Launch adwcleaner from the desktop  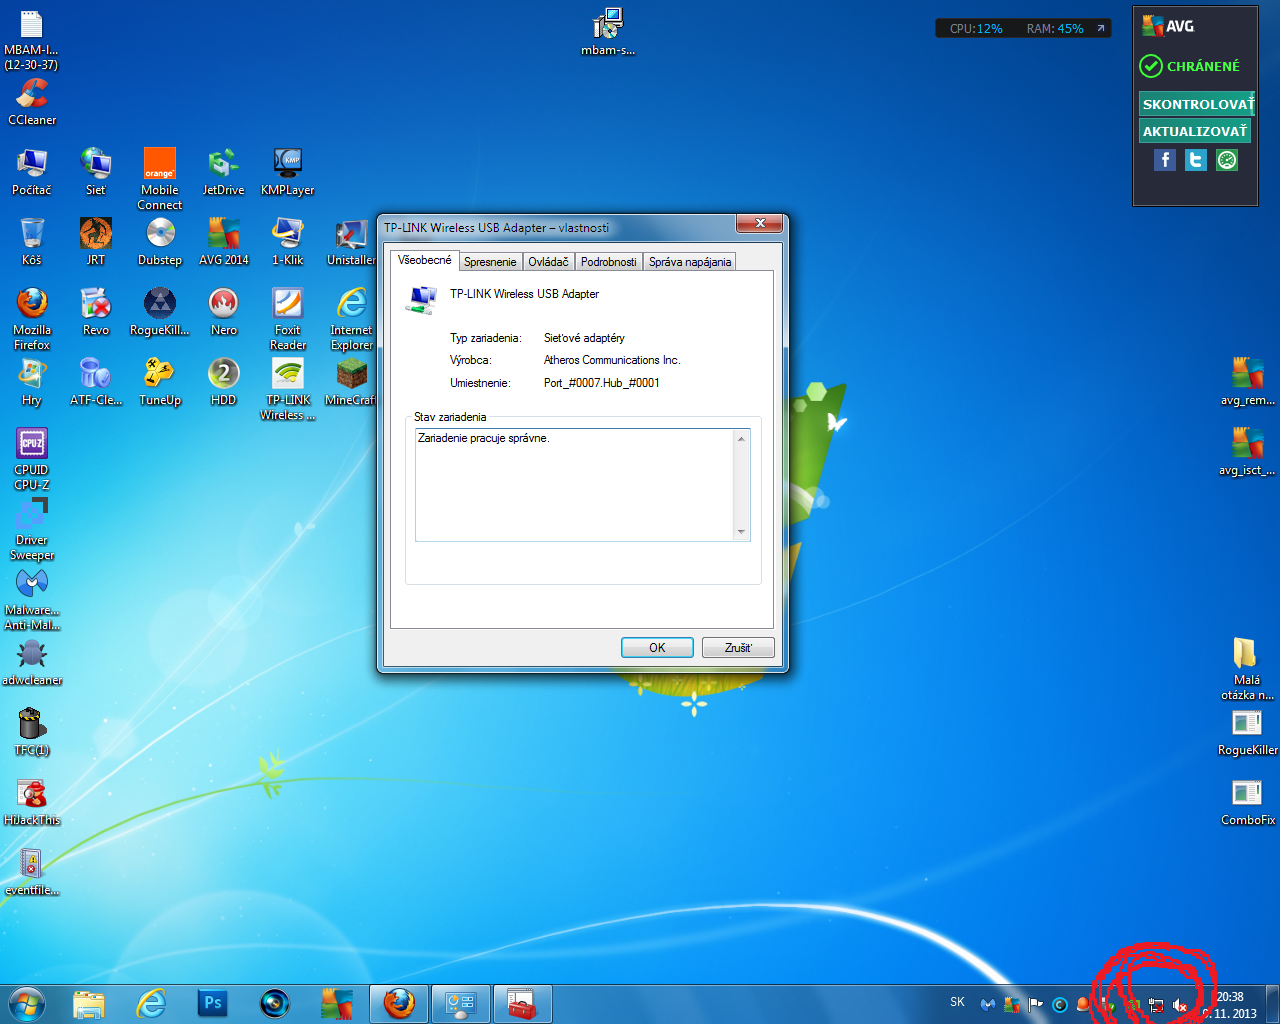(32, 661)
